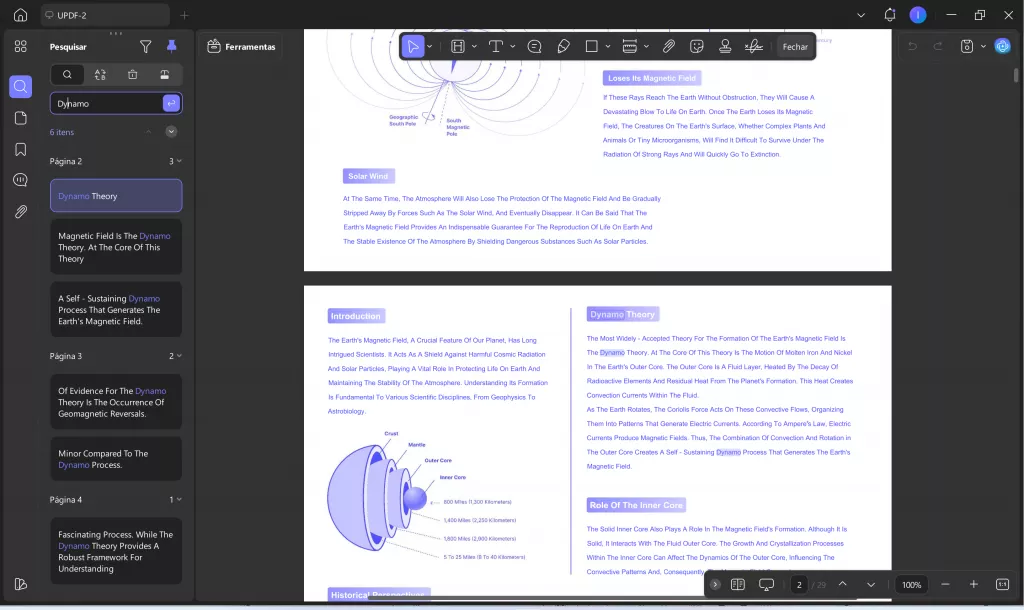Select the attach file paperclip tool
Image resolution: width=1024 pixels, height=610 pixels.
[668, 46]
